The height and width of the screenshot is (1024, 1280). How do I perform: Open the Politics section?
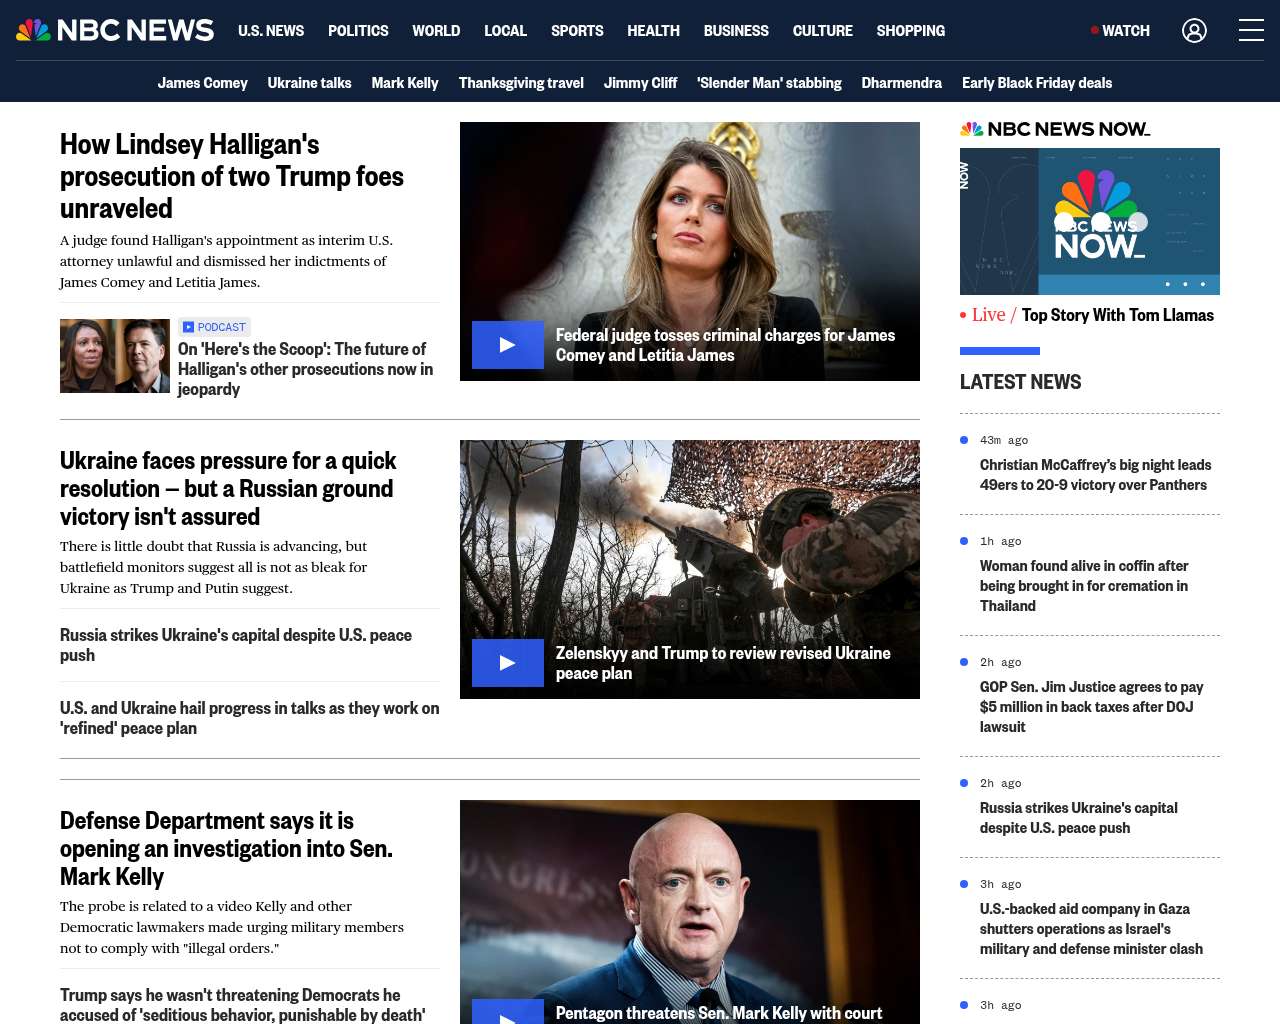tap(358, 31)
